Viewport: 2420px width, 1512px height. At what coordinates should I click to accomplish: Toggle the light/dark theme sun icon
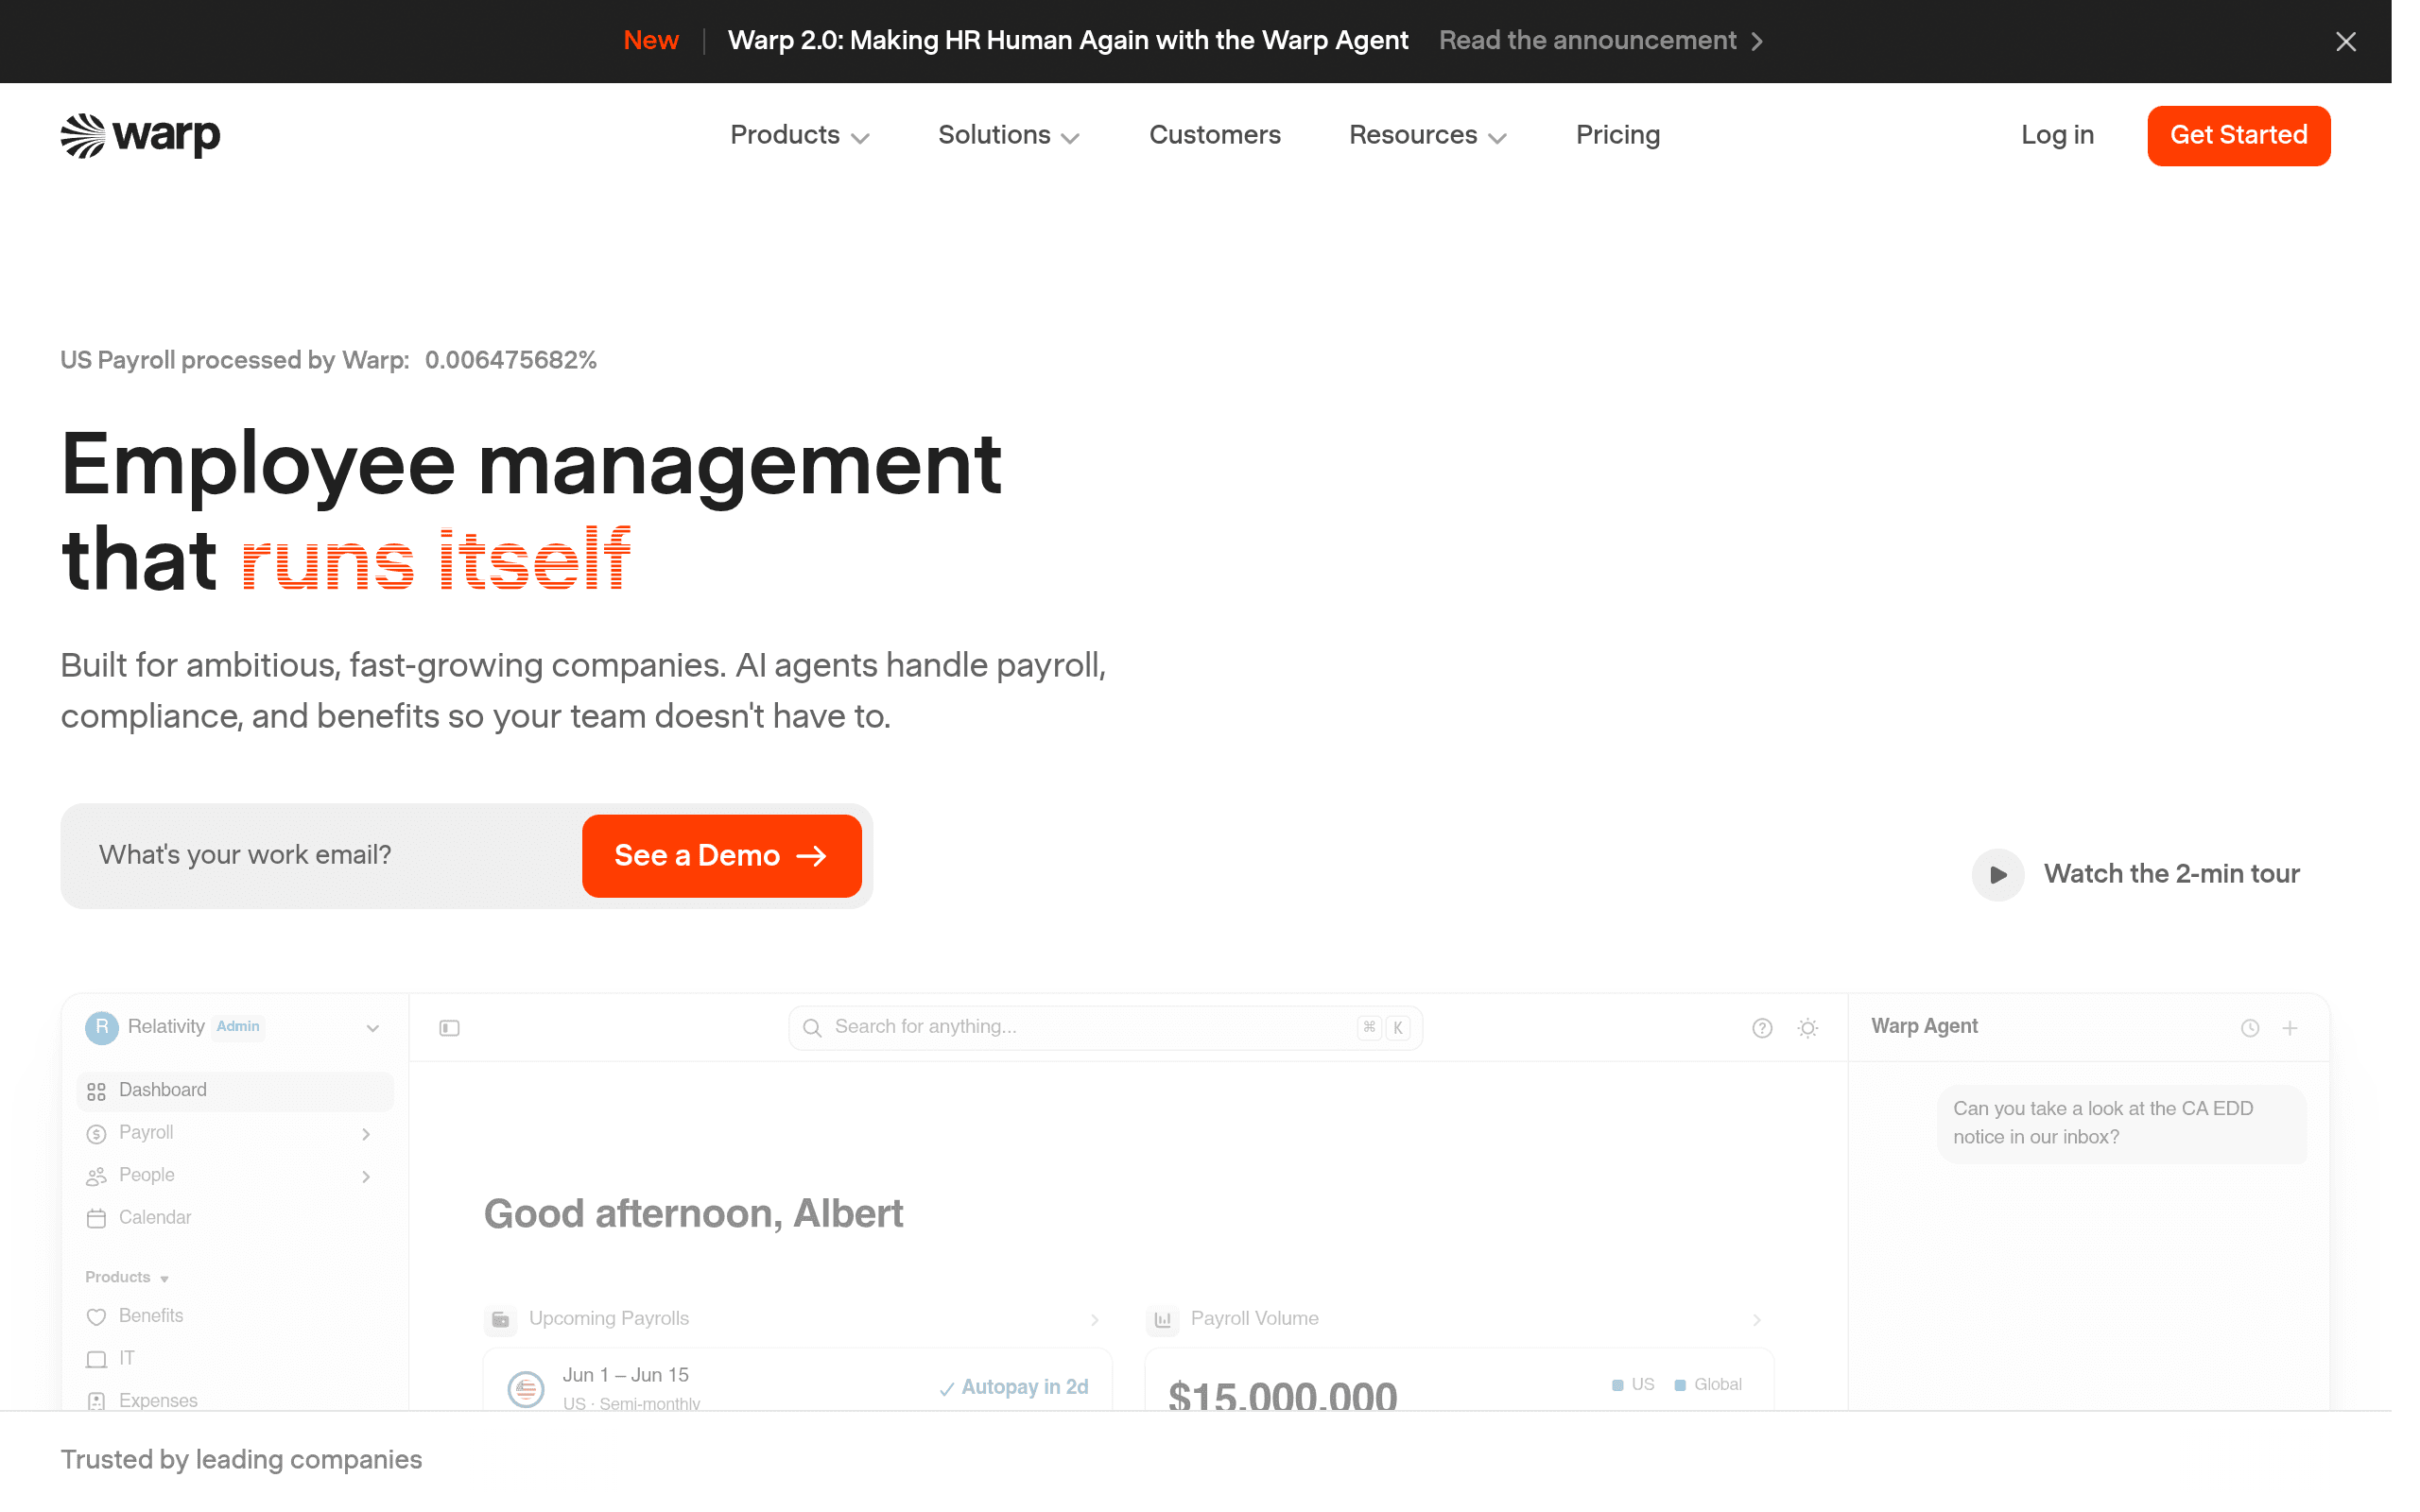click(1807, 1028)
